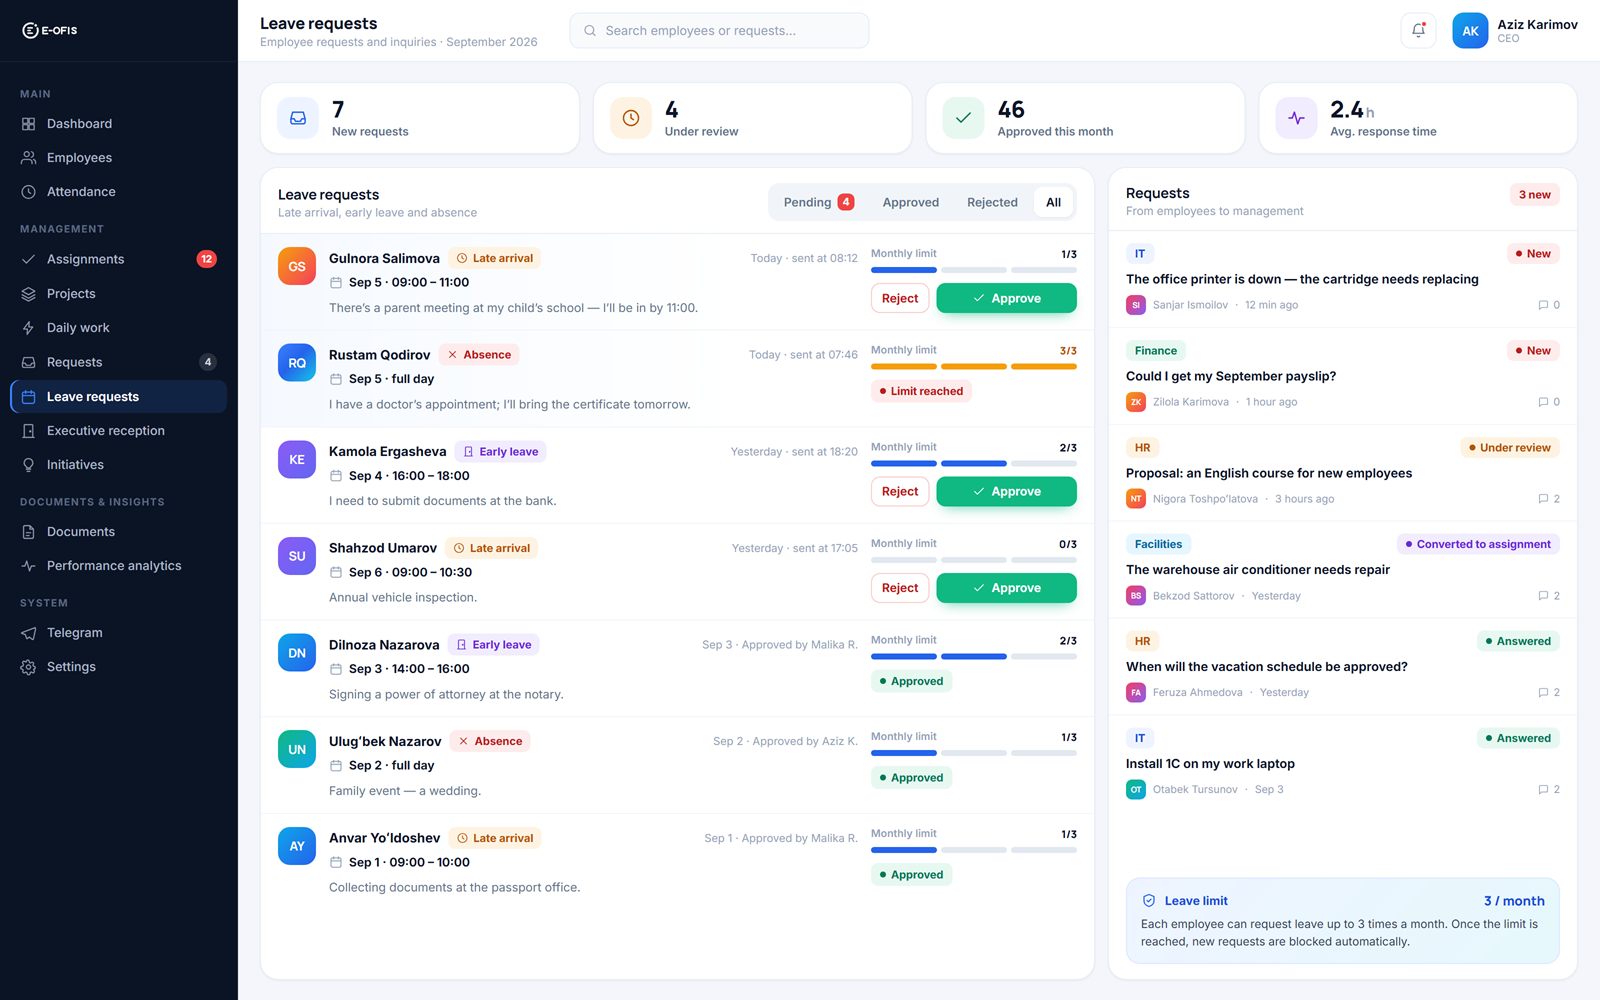Click the Under review clock icon
This screenshot has height=1000, width=1600.
631,118
